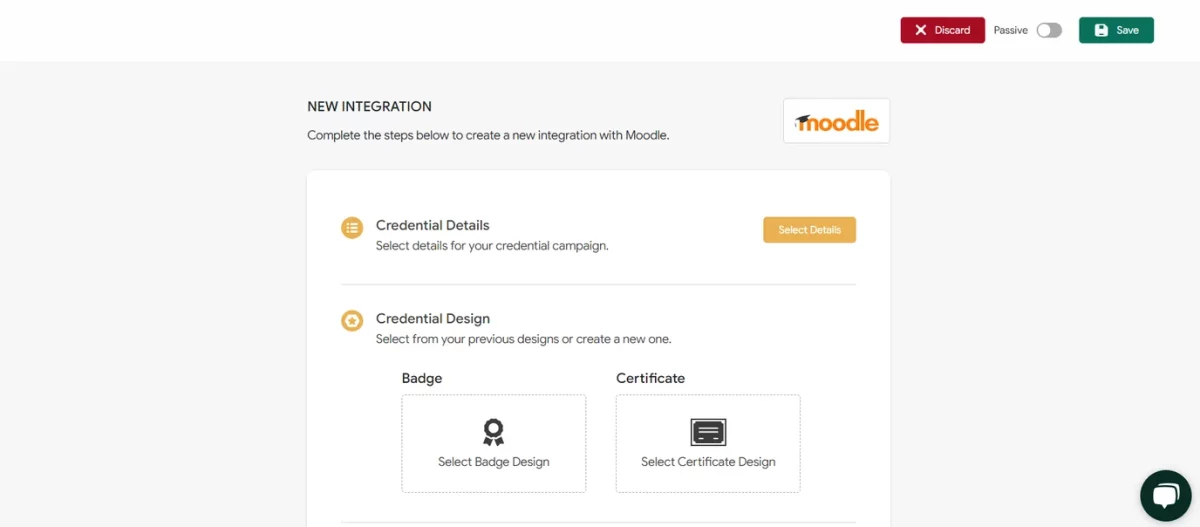Click the Credential Details list icon
Viewport: 1200px width, 527px height.
click(x=352, y=228)
